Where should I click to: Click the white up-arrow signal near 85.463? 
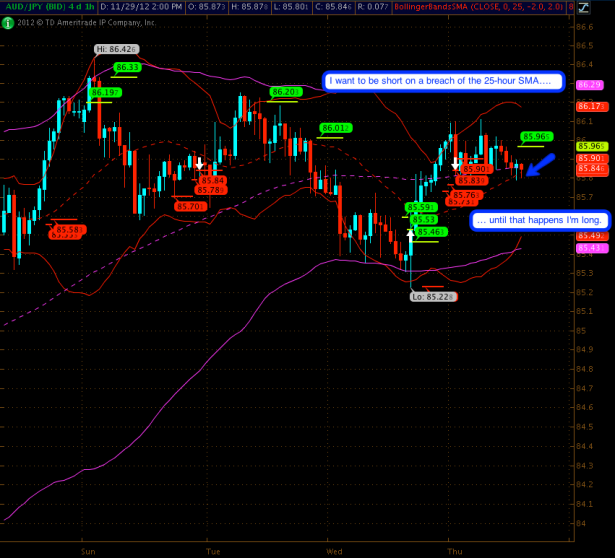pos(410,236)
